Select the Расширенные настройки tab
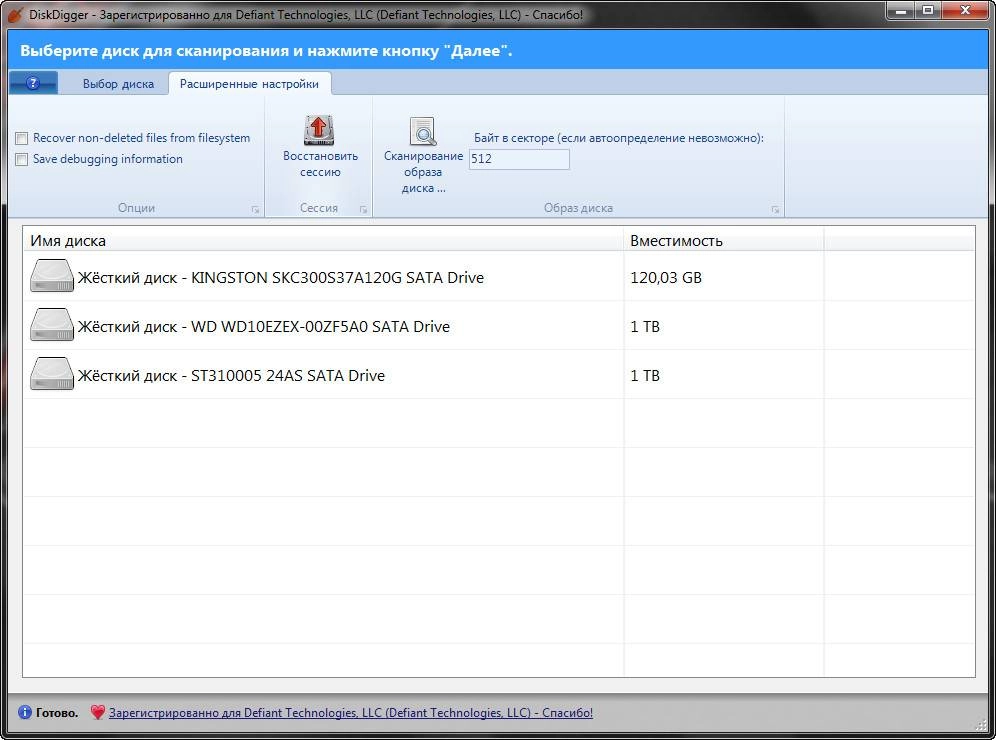 (249, 84)
